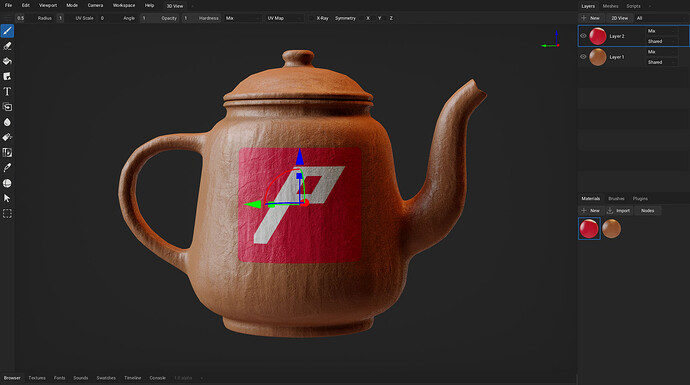Open Layer 1 Mix blending dropdown

661,52
